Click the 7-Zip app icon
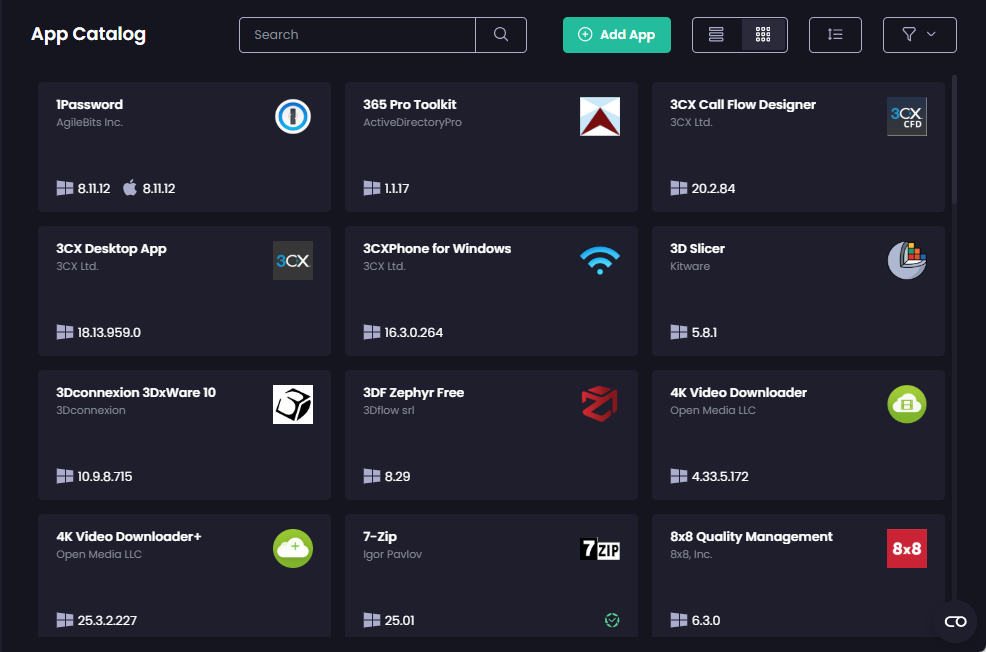986x652 pixels. [599, 548]
